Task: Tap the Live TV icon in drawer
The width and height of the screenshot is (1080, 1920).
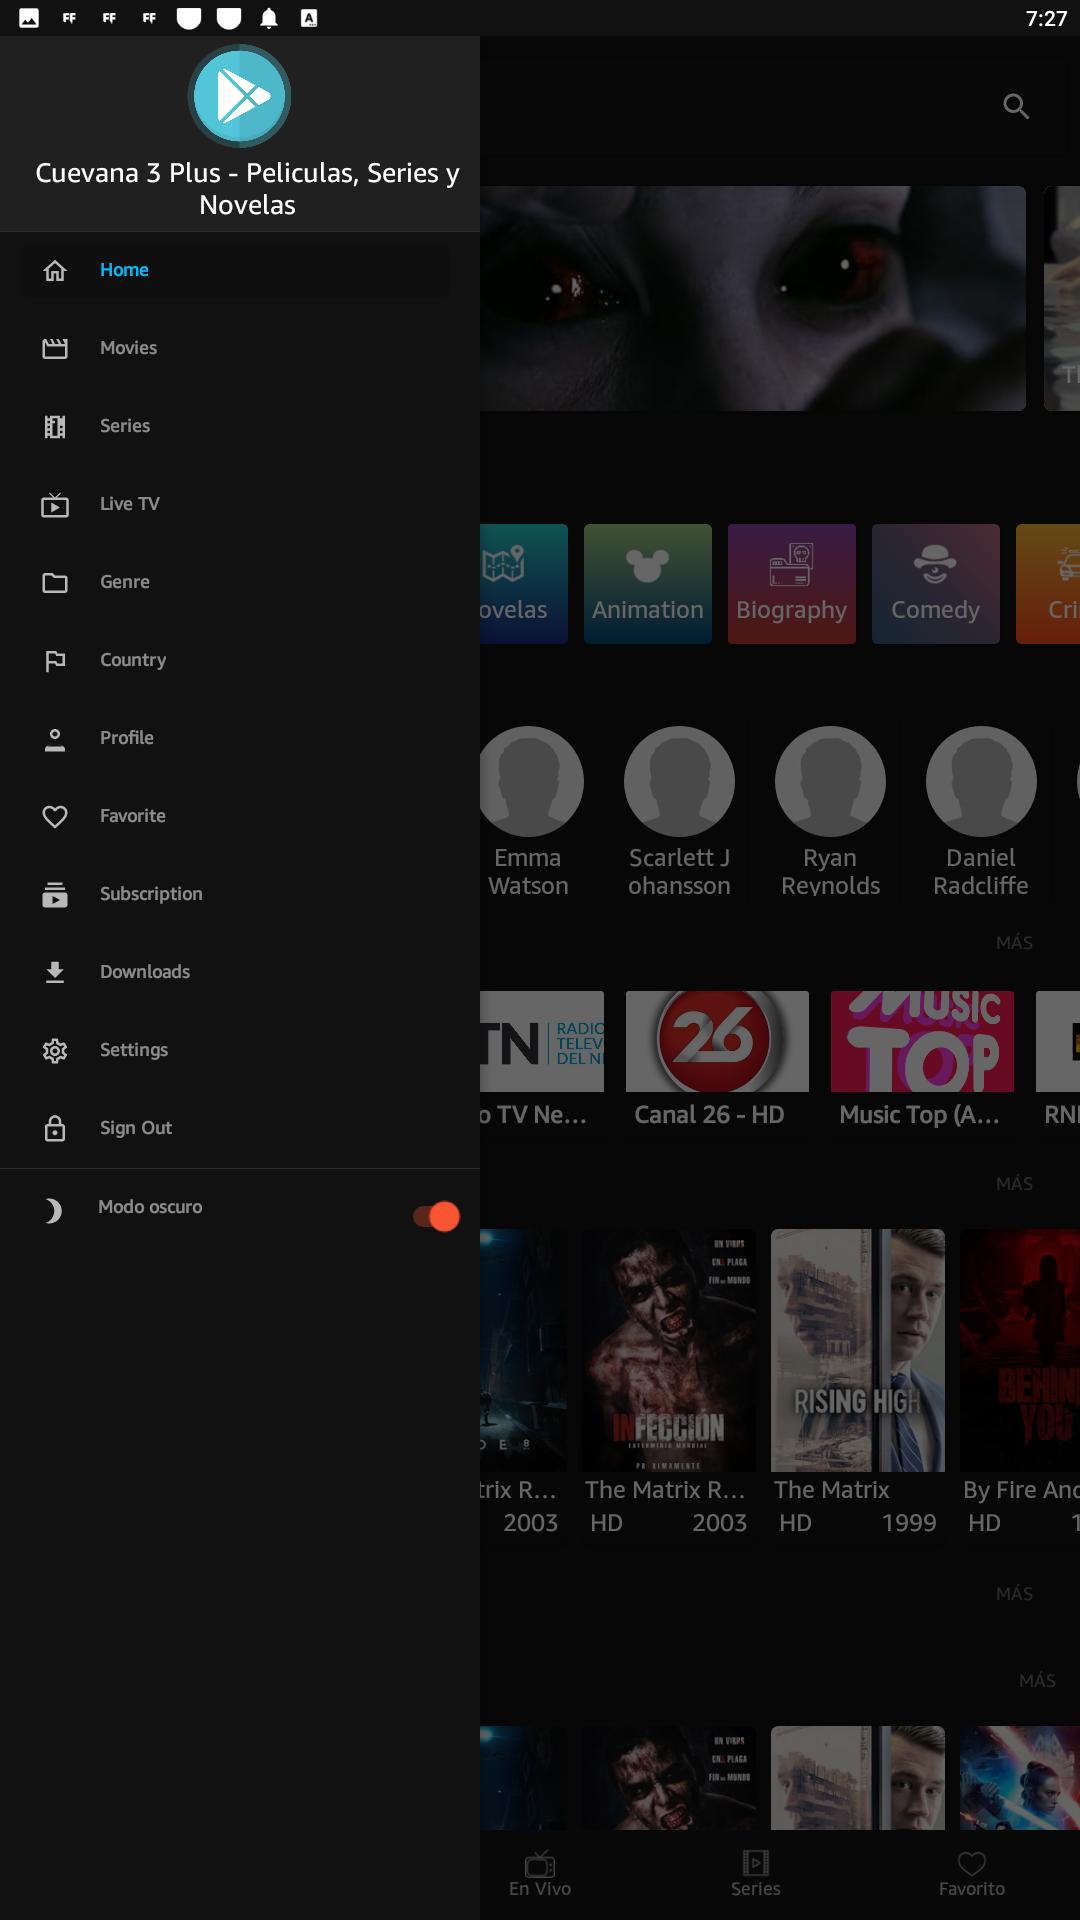Action: click(x=55, y=505)
